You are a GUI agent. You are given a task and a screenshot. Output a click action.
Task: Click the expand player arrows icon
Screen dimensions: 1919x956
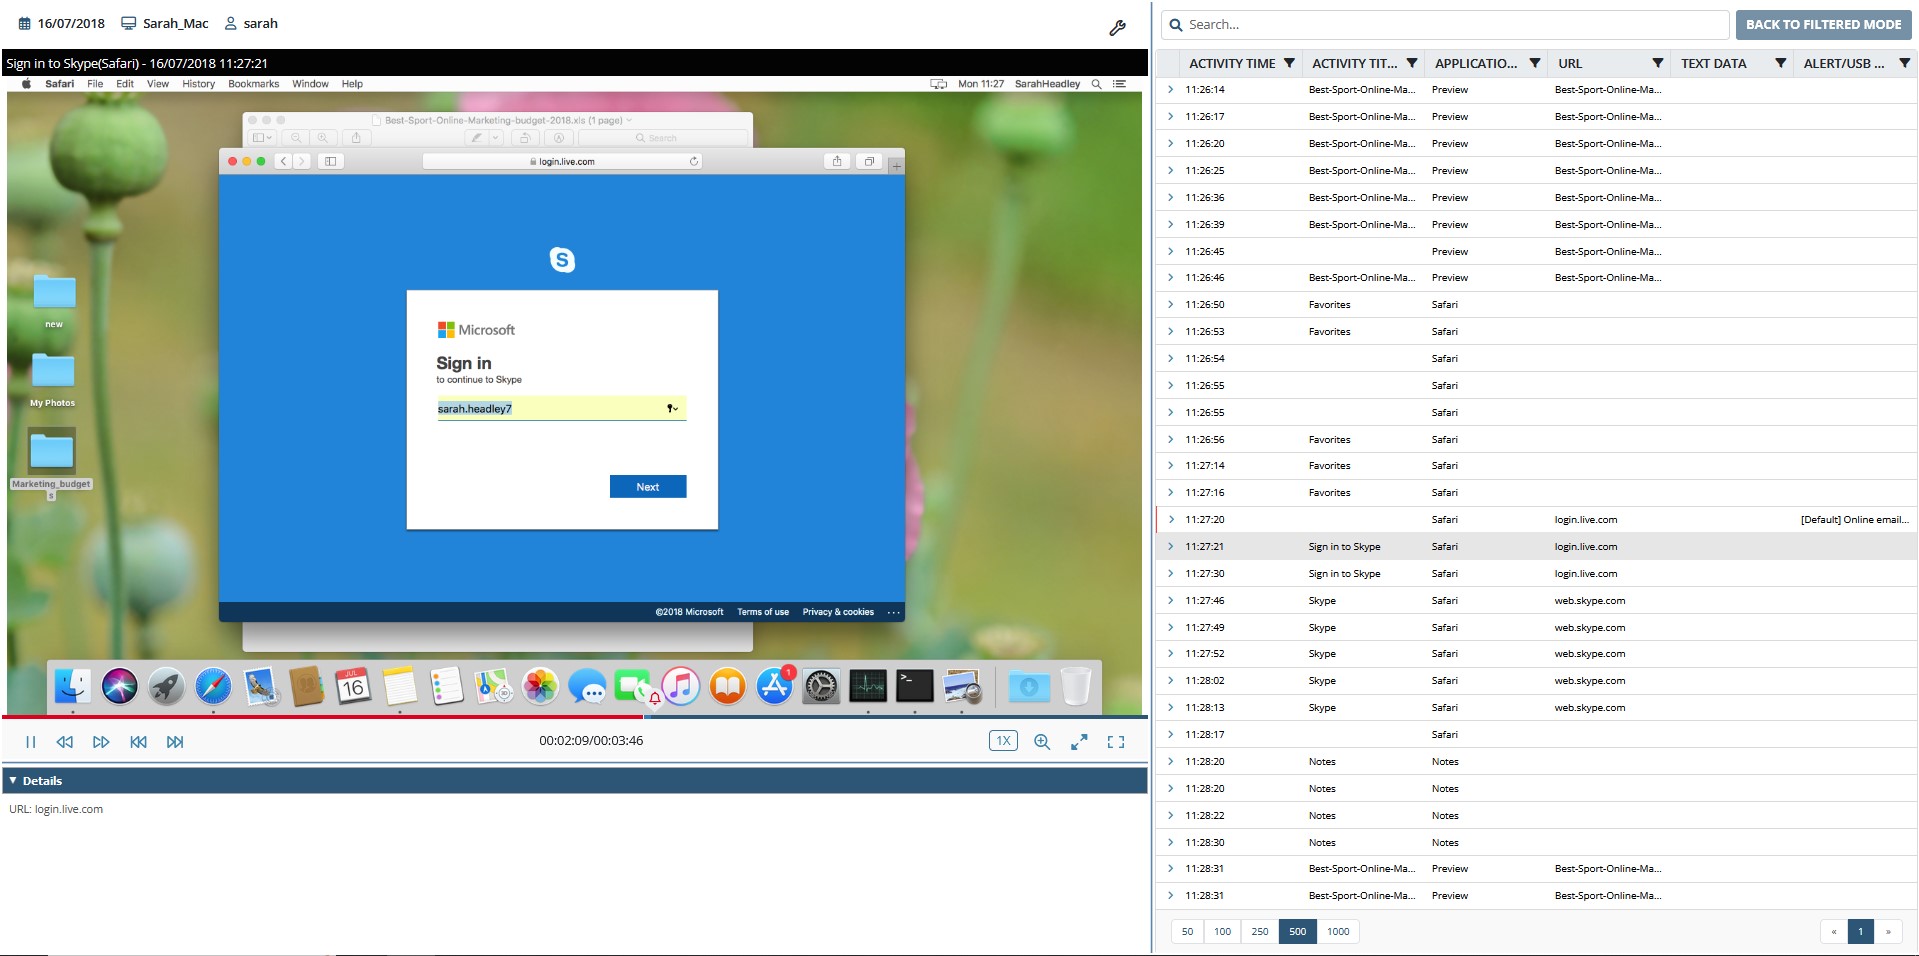point(1079,742)
